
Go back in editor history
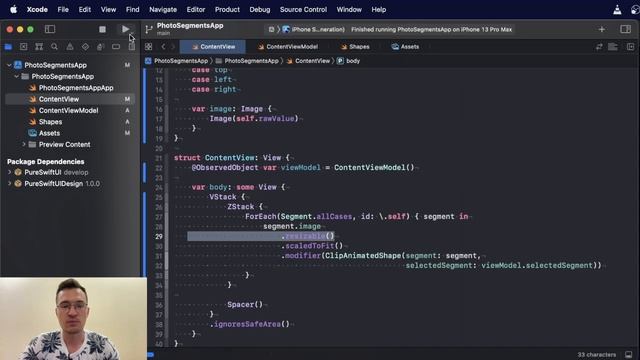(x=163, y=47)
